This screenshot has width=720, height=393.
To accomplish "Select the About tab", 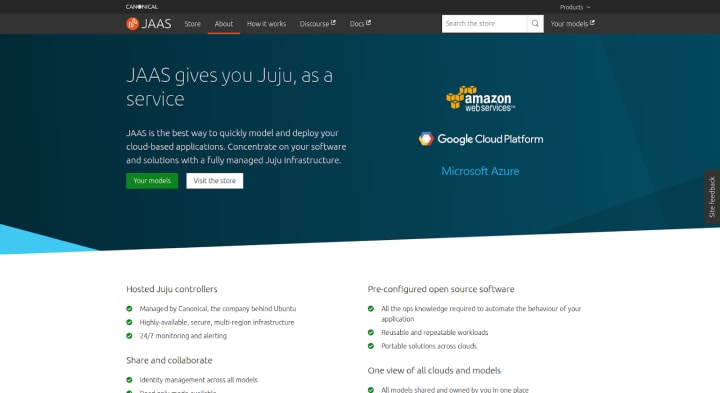I will point(224,24).
